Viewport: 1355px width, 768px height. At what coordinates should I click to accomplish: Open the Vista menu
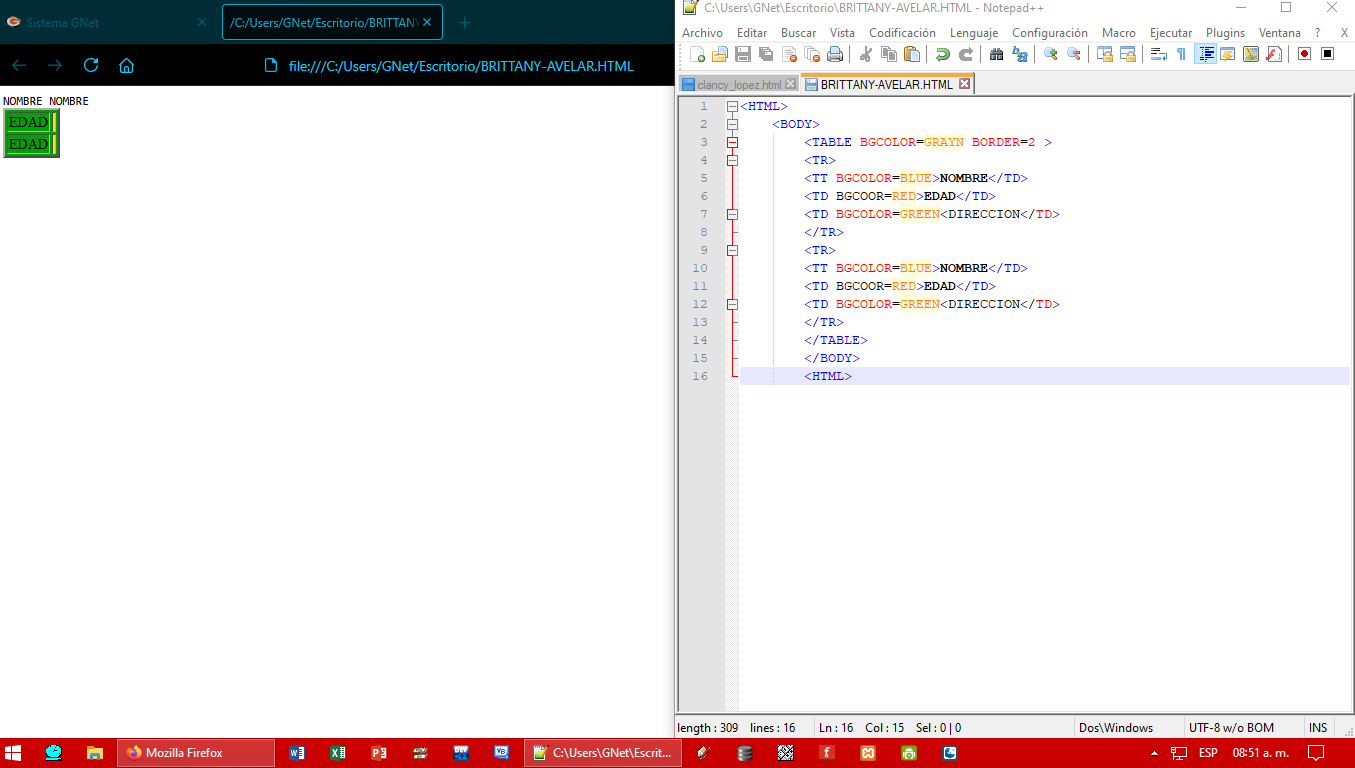[x=842, y=33]
